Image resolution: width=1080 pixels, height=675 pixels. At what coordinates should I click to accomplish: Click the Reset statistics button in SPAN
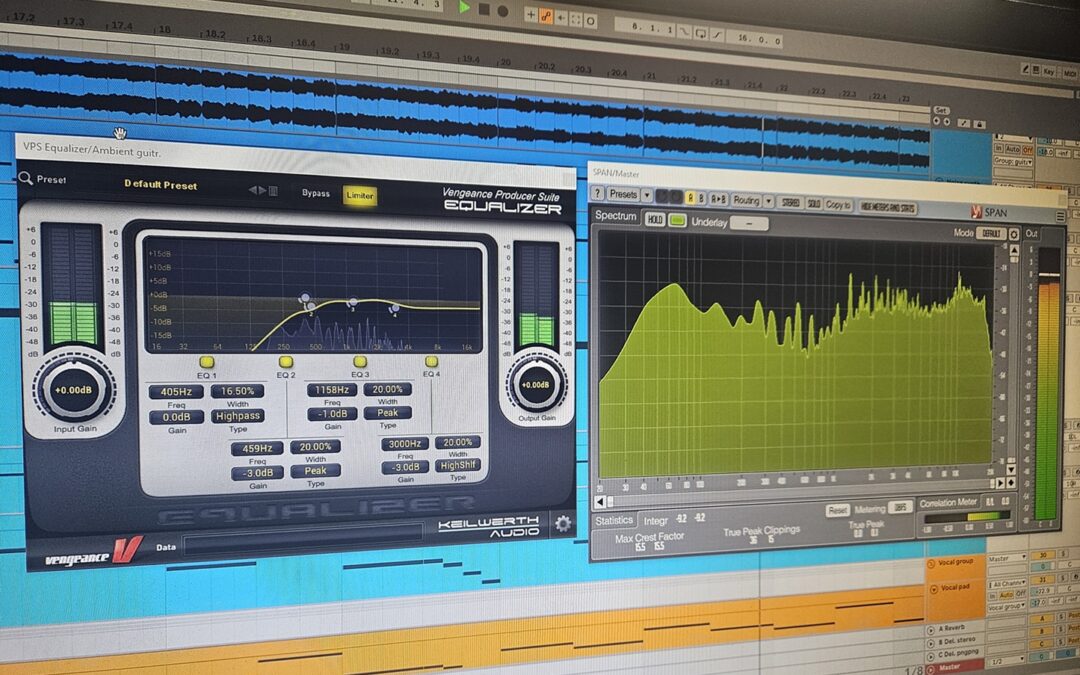(x=837, y=510)
